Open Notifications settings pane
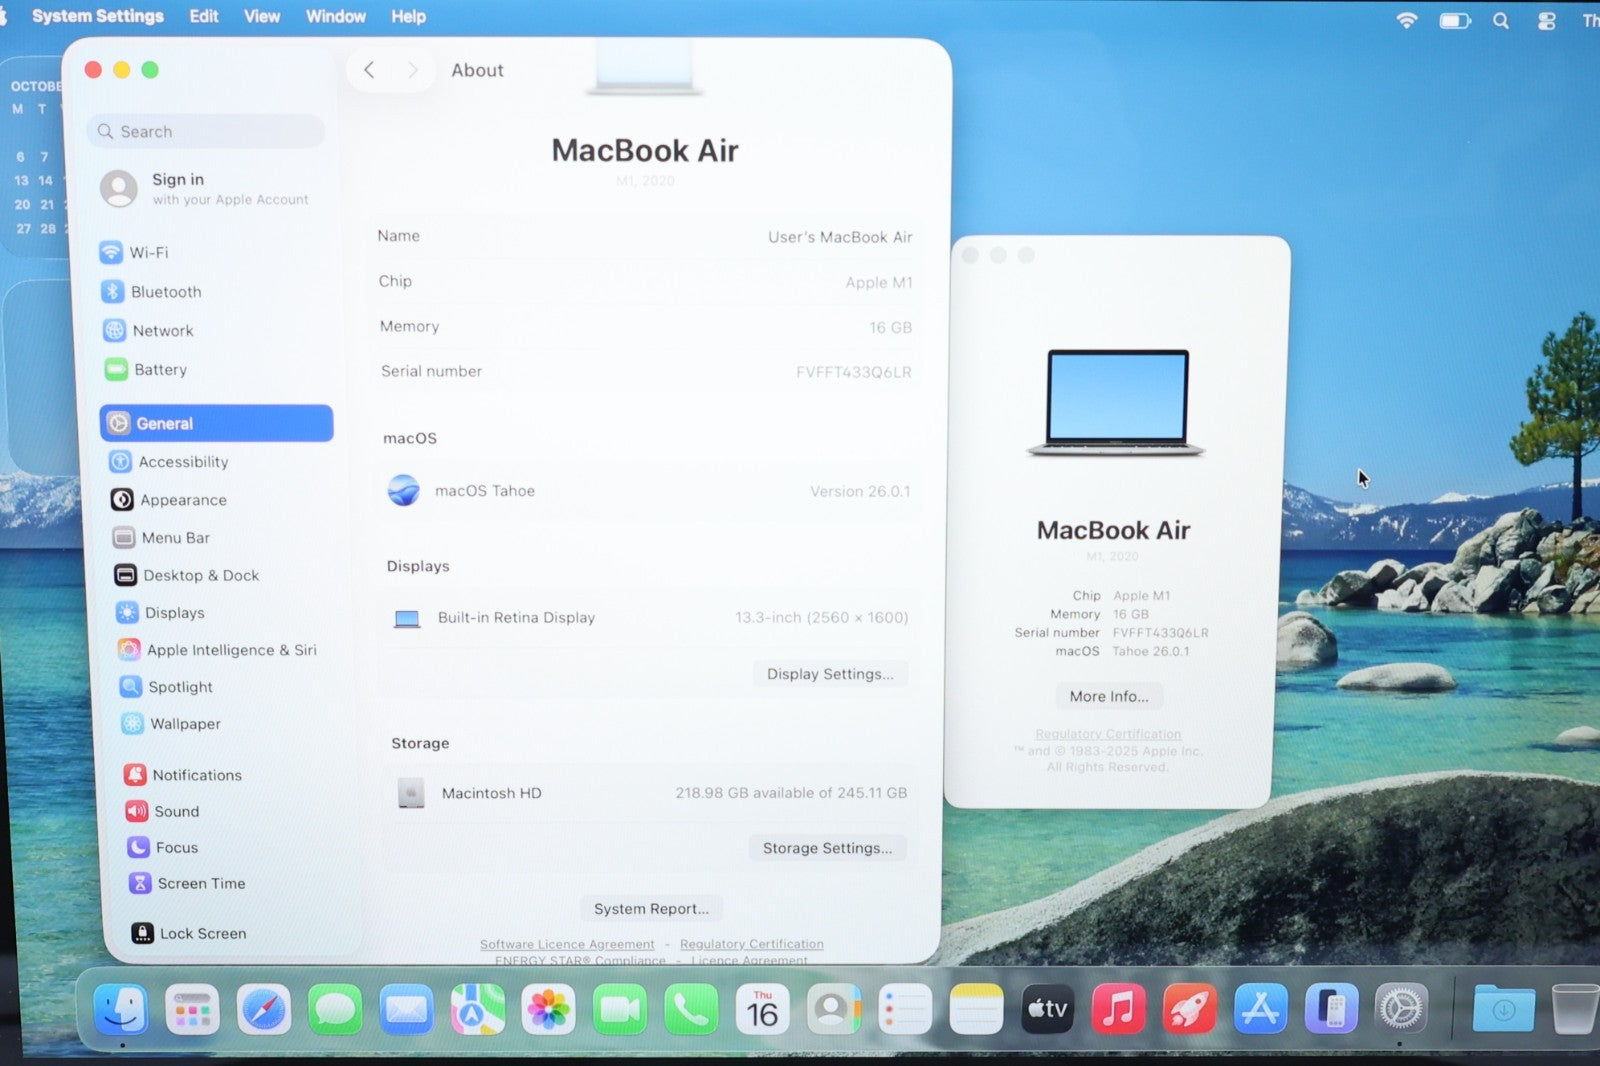Screen dimensions: 1600x1066 [x=196, y=775]
